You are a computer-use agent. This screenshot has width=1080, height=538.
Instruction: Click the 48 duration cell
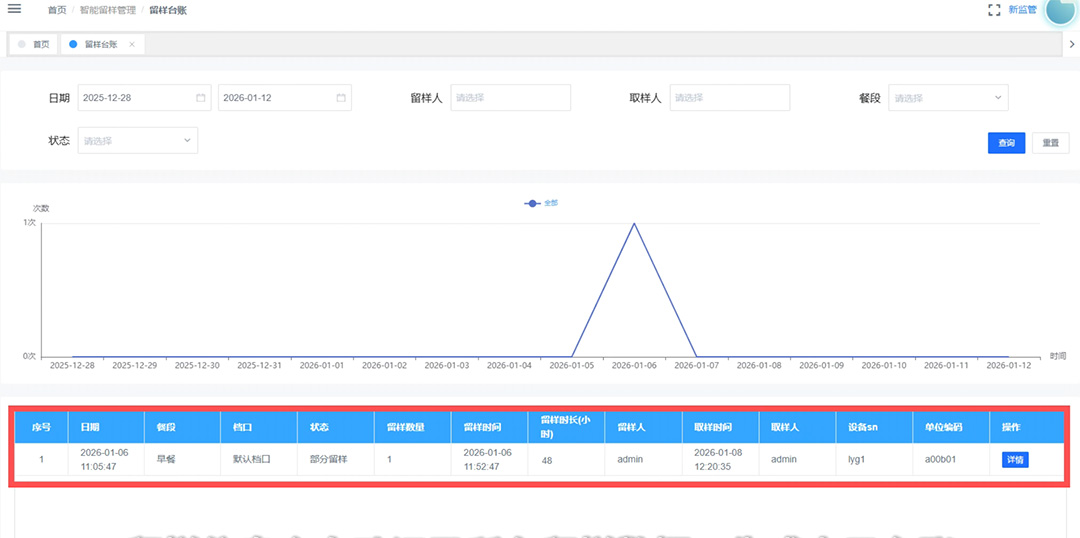pos(566,459)
